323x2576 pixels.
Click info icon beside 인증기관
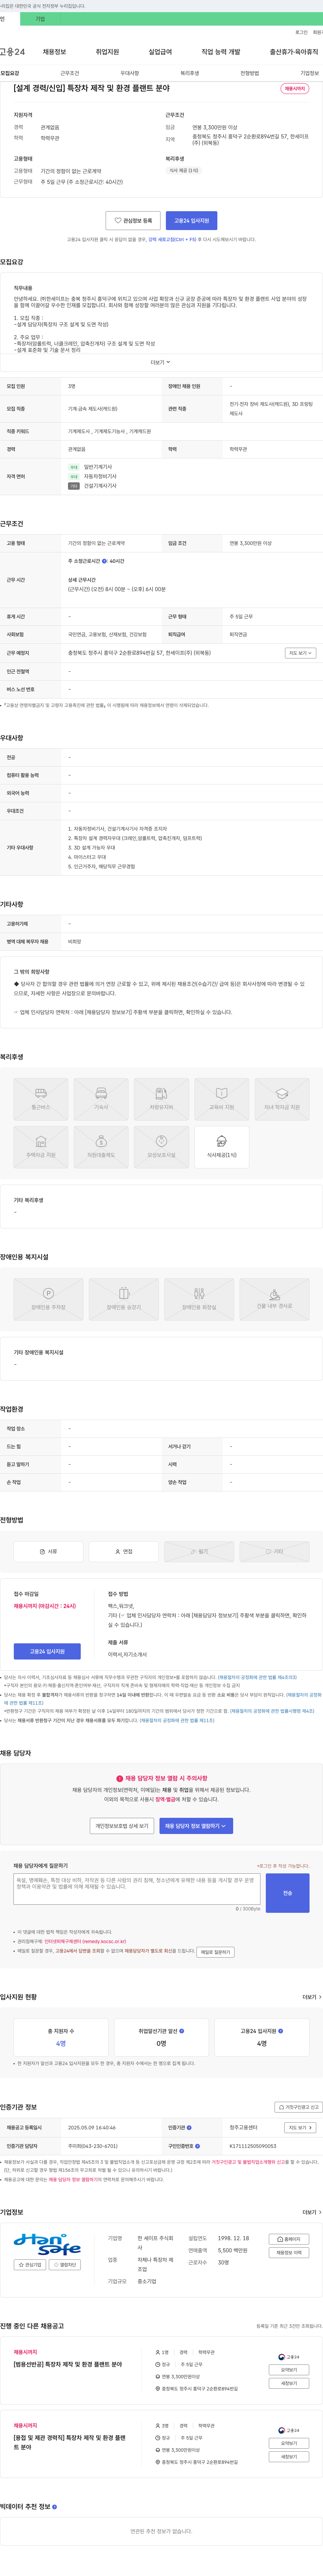[x=189, y=2128]
